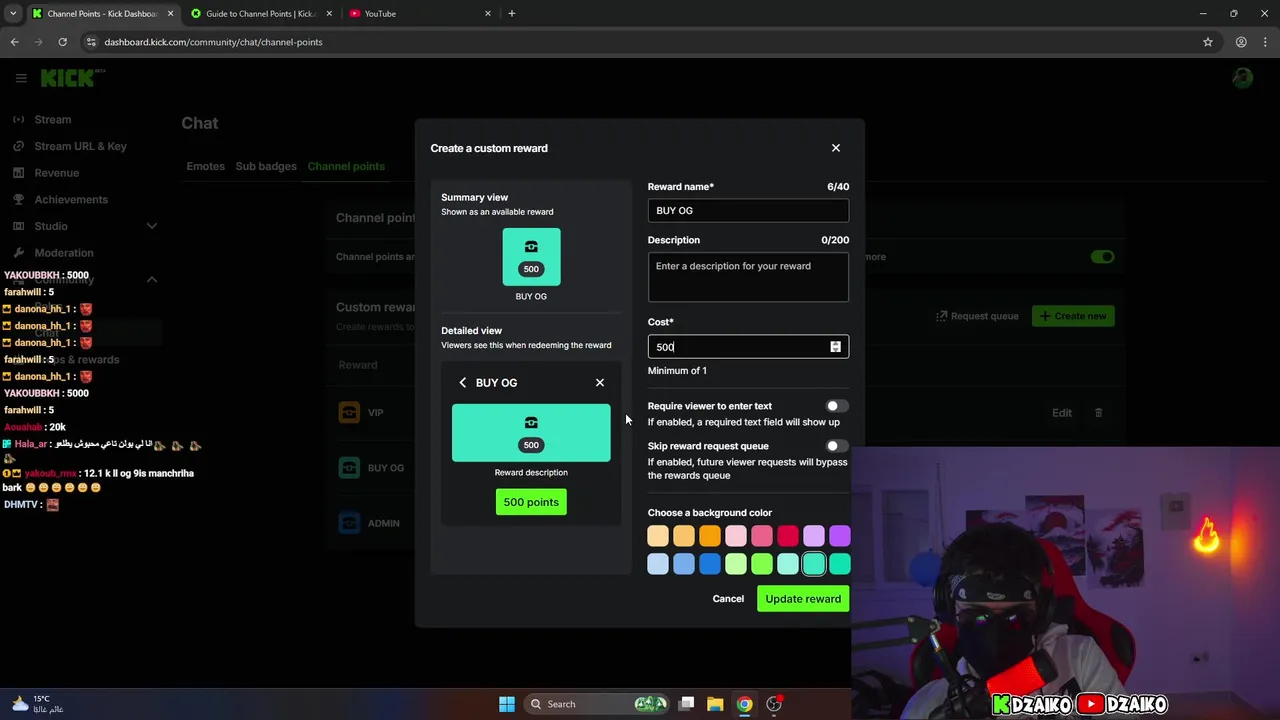Pick the dark blue background color
1280x720 pixels.
click(x=710, y=565)
